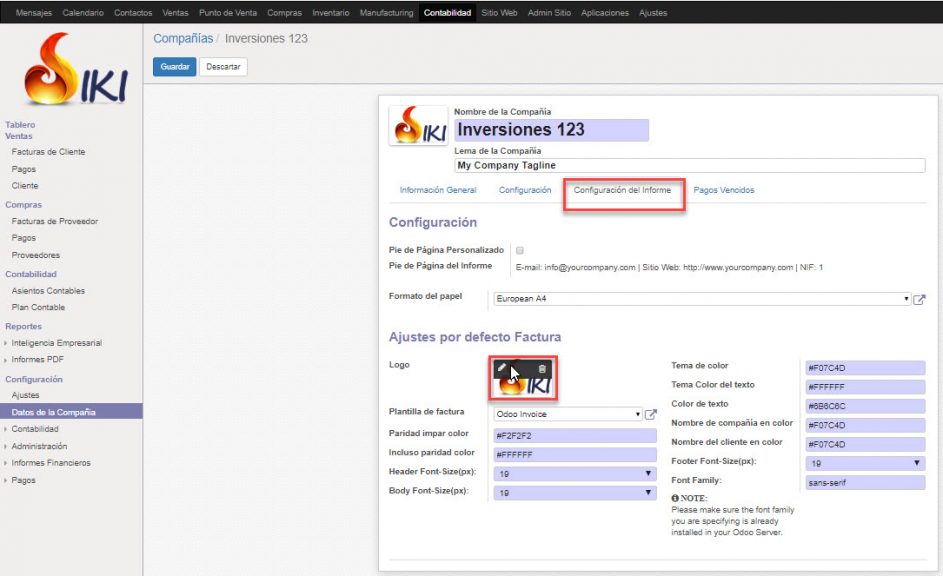Edit the logo using the pencil icon
This screenshot has width=943, height=576.
click(x=502, y=367)
